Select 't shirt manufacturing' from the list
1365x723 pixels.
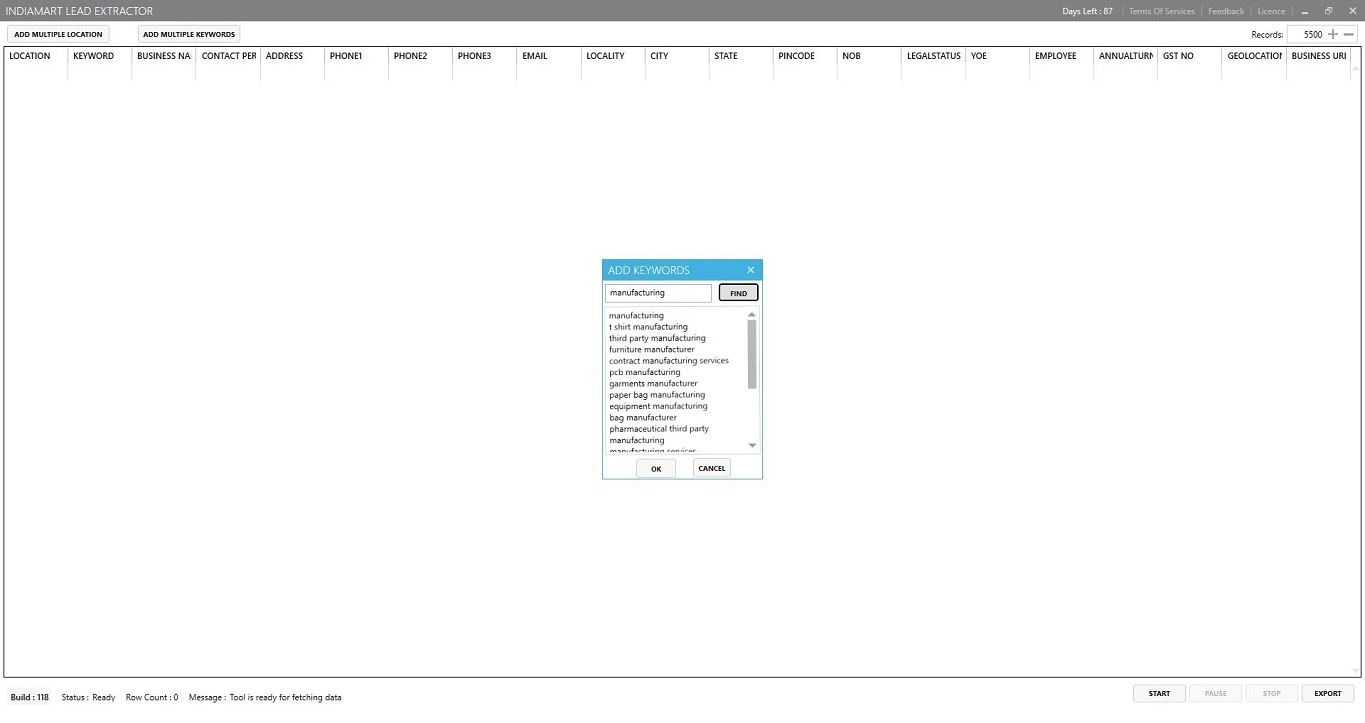click(648, 327)
